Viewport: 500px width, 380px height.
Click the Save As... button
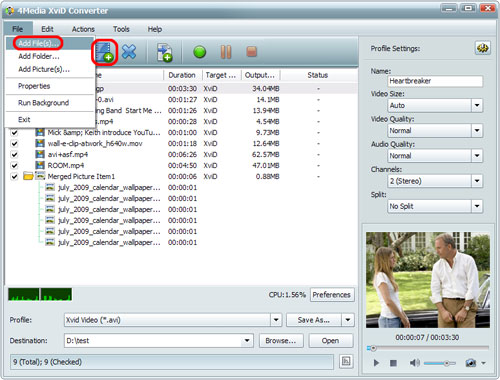tap(313, 320)
